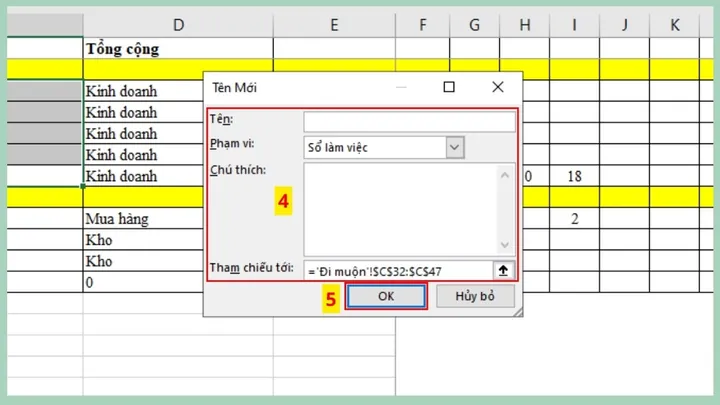Viewport: 720px width, 405px height.
Task: Open the Phạm vi scope dropdown
Action: 455,147
